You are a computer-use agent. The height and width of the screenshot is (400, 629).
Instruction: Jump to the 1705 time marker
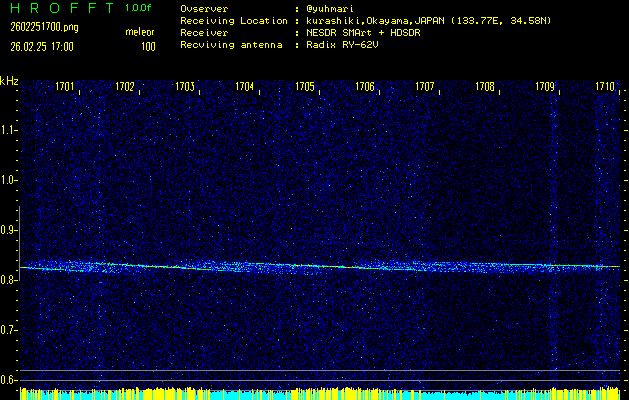[305, 87]
